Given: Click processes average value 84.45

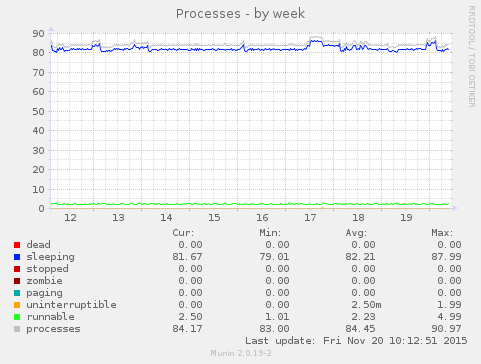Looking at the screenshot, I should (360, 329).
